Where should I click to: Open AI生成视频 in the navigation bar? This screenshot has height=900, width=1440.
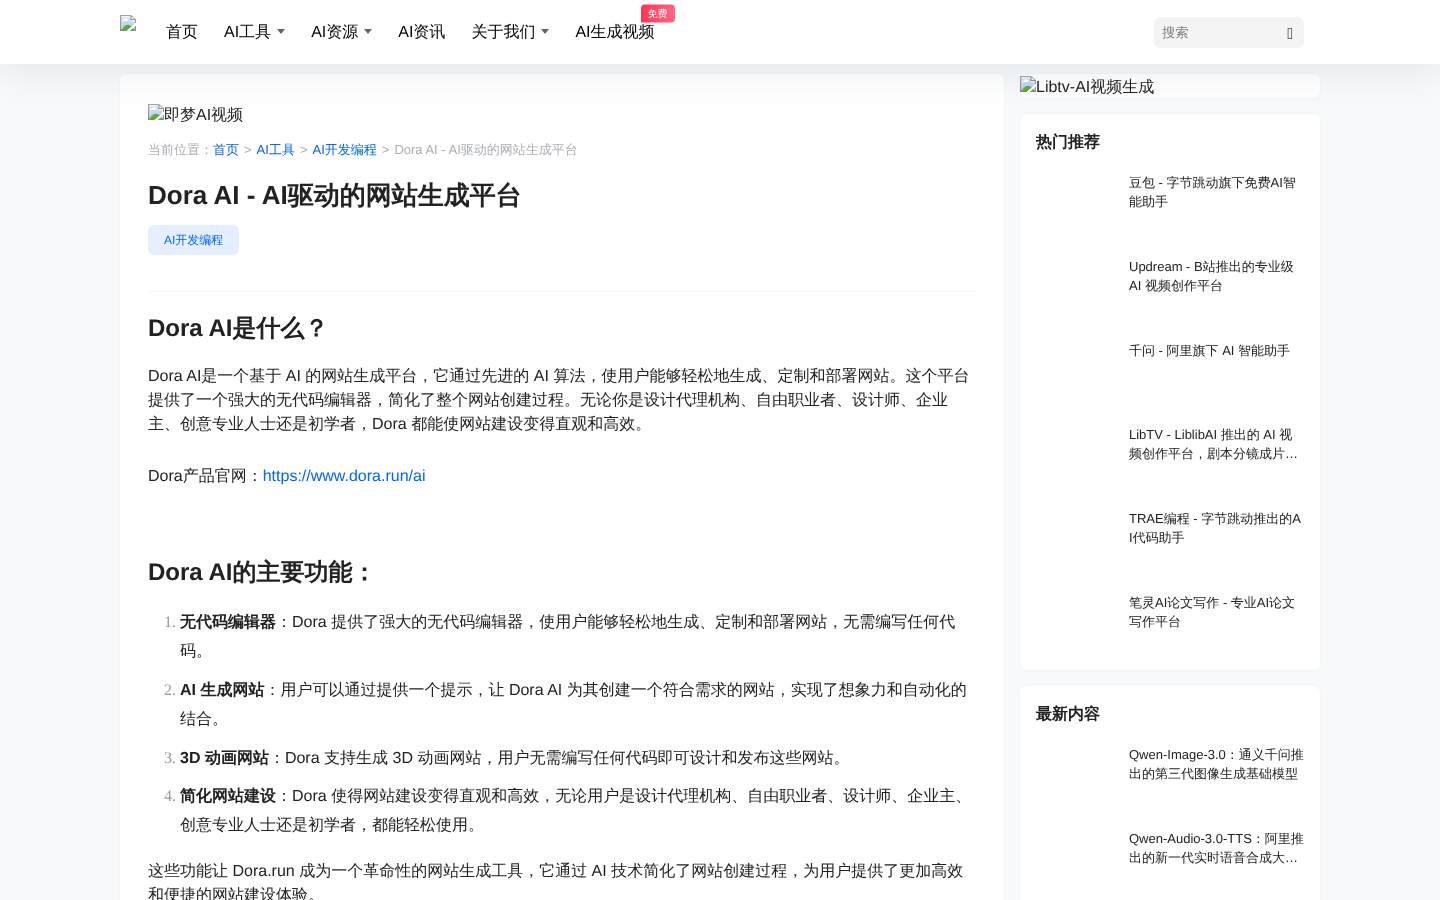614,32
